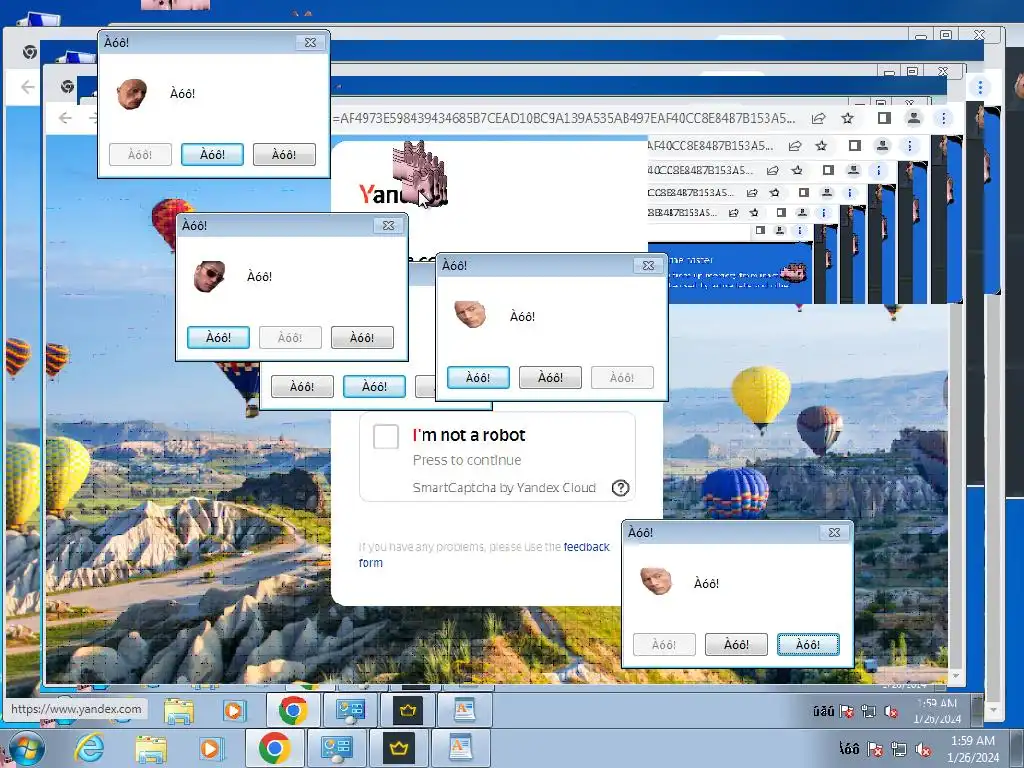This screenshot has height=768, width=1024.
Task: Click star icon on row starting '40CC8E84'
Action: (x=797, y=170)
